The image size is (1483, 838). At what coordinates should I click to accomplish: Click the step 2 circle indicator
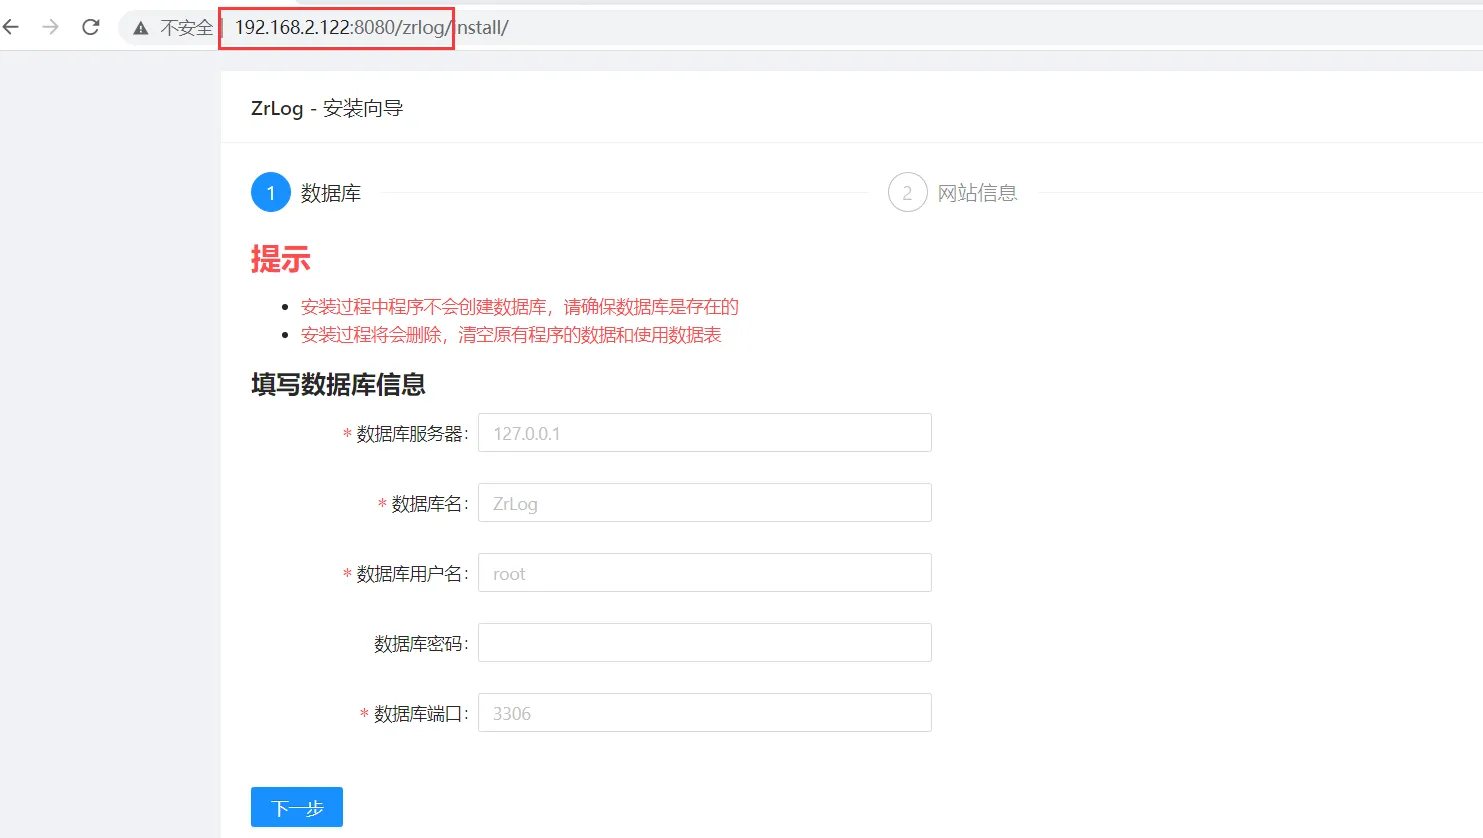point(907,193)
